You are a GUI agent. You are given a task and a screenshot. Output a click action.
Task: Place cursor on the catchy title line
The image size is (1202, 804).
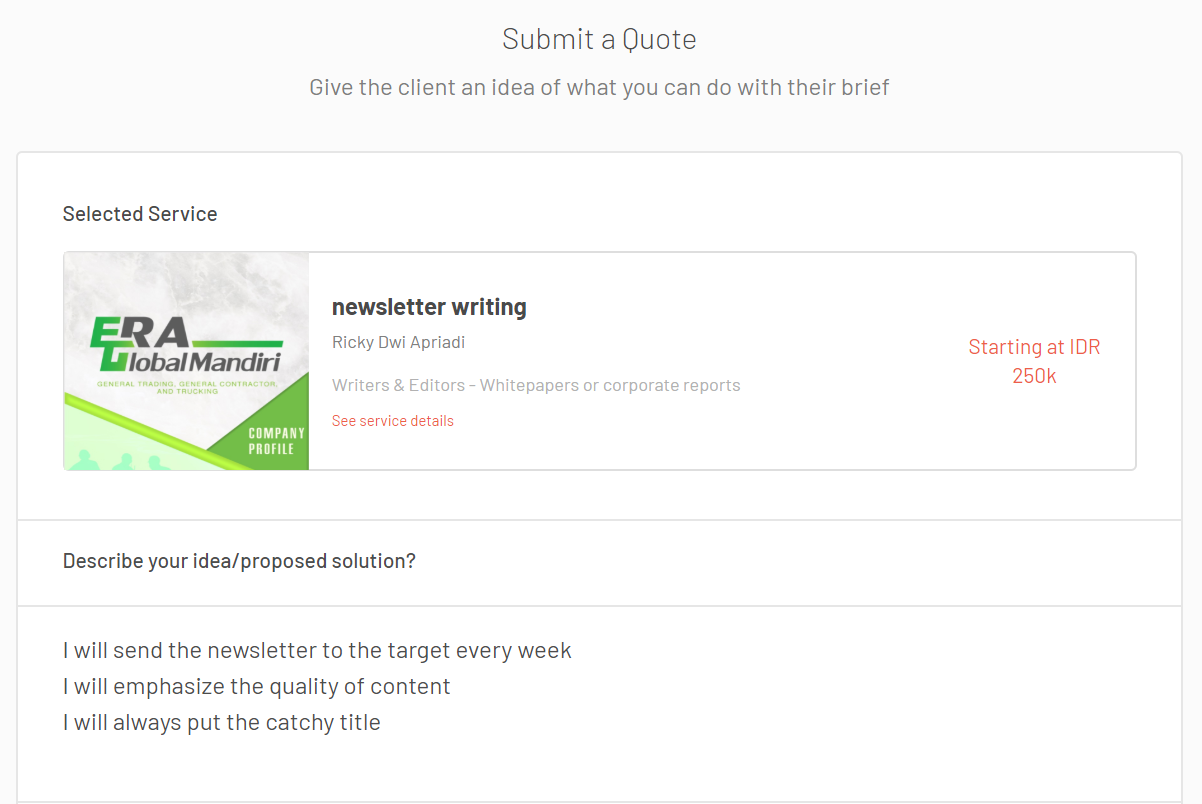221,722
